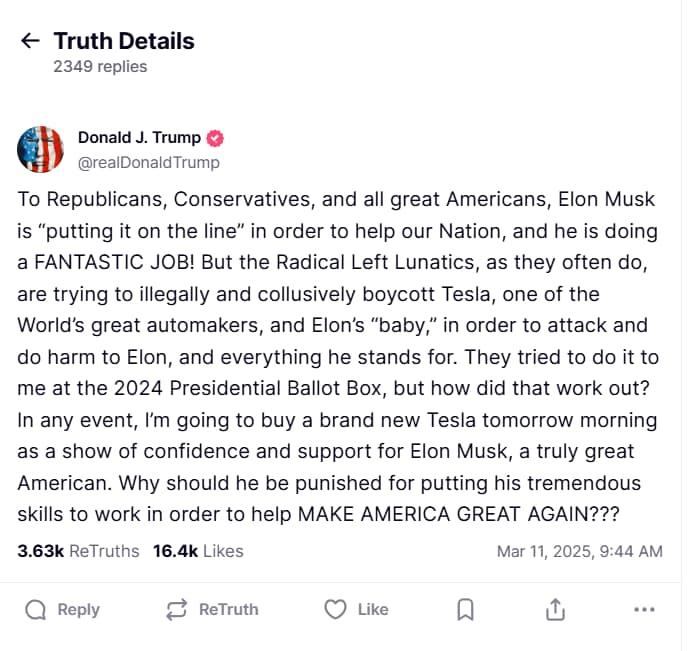Bookmark this truth post
This screenshot has height=651, width=687.
[x=465, y=609]
